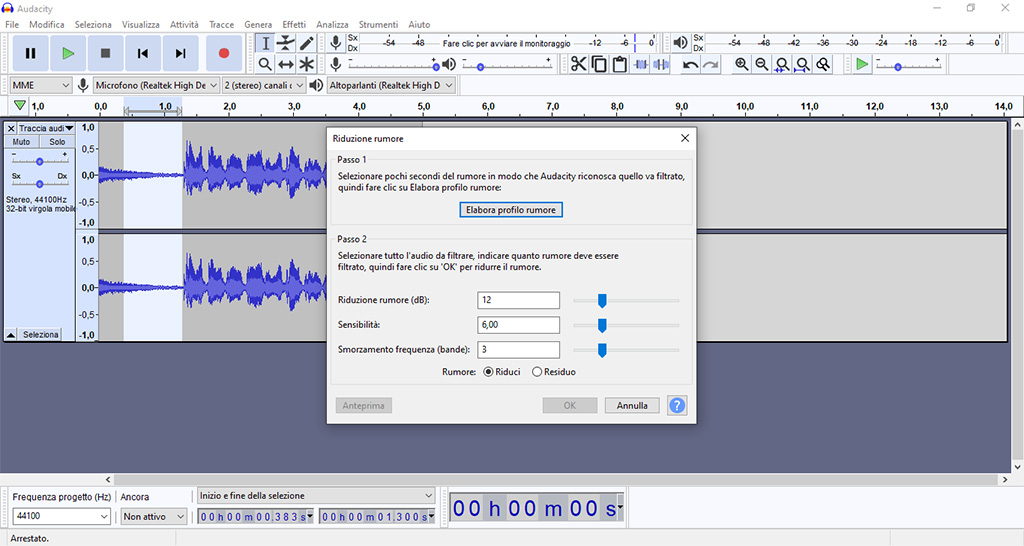This screenshot has width=1024, height=546.
Task: Close the Riduzione rumore dialog
Action: 684,138
